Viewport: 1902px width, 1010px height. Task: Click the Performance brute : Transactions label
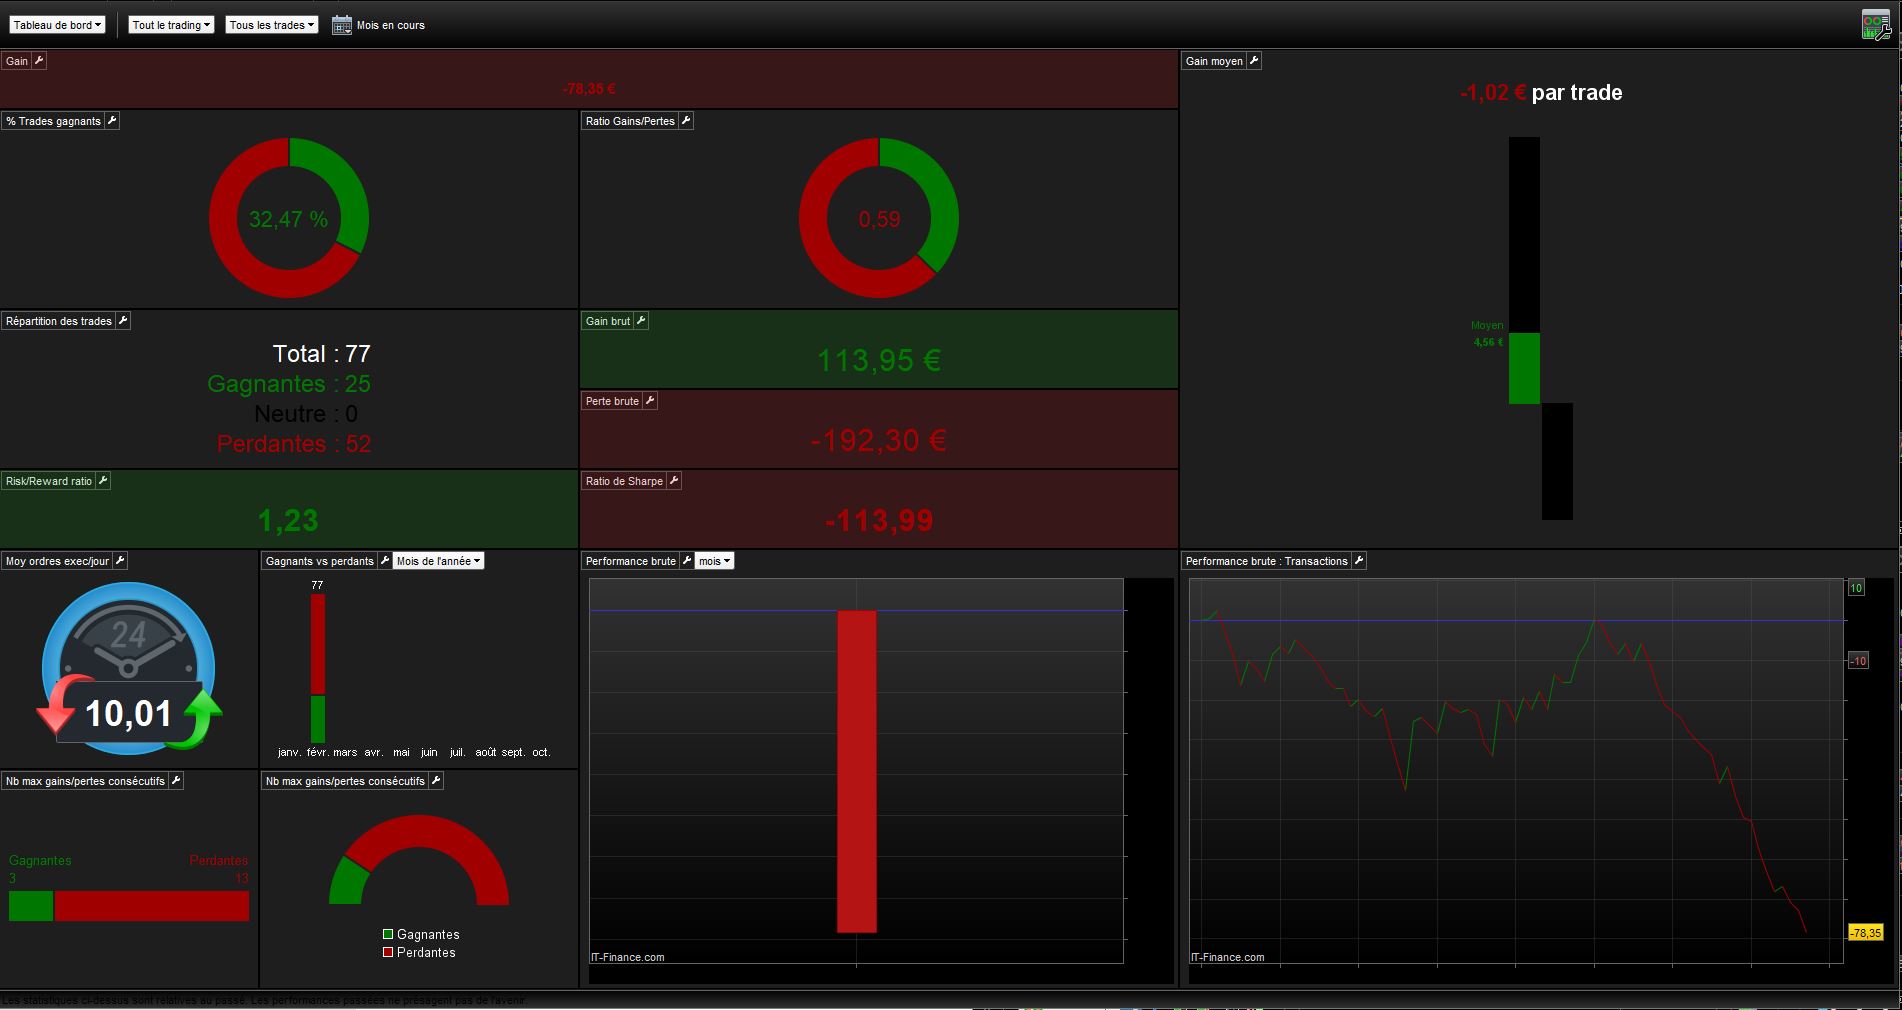[x=1266, y=561]
